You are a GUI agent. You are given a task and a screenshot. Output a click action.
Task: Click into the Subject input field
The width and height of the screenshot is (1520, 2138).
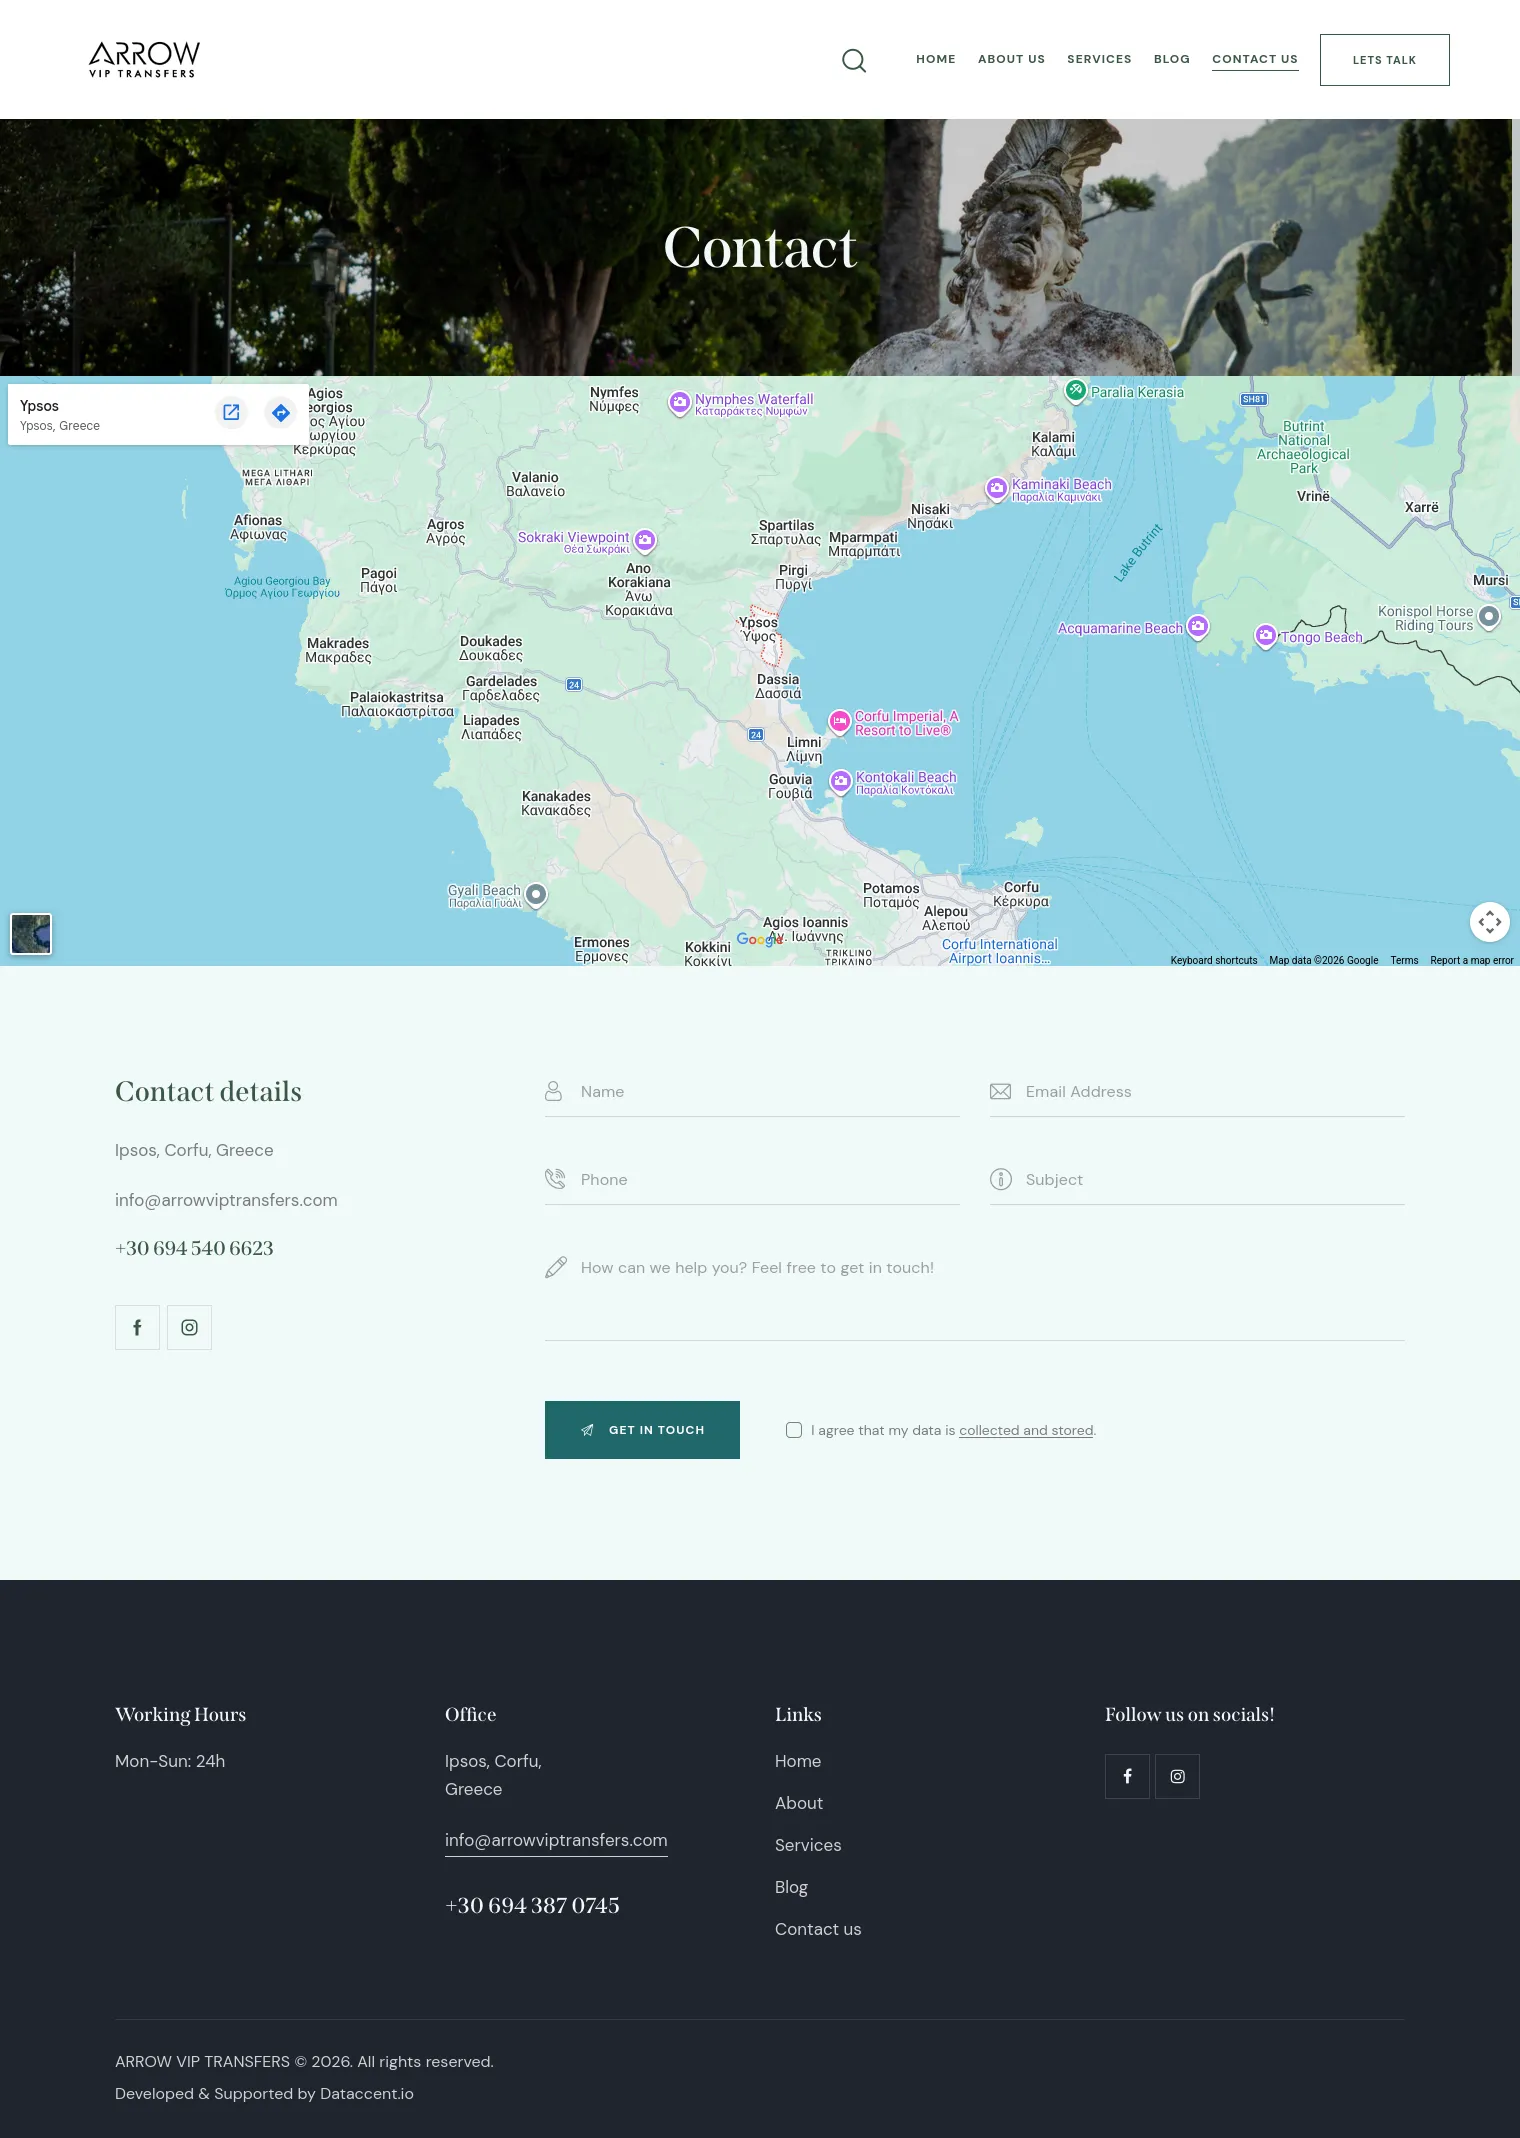point(1197,1180)
